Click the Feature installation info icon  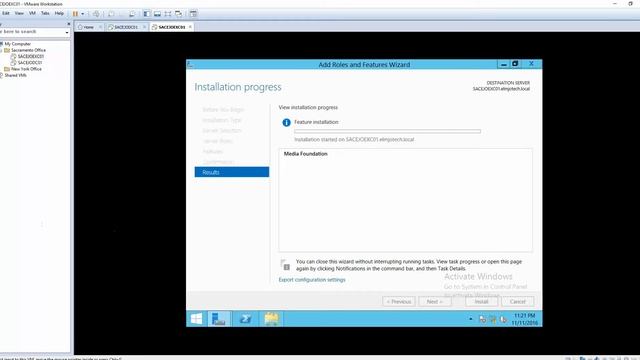[287, 122]
